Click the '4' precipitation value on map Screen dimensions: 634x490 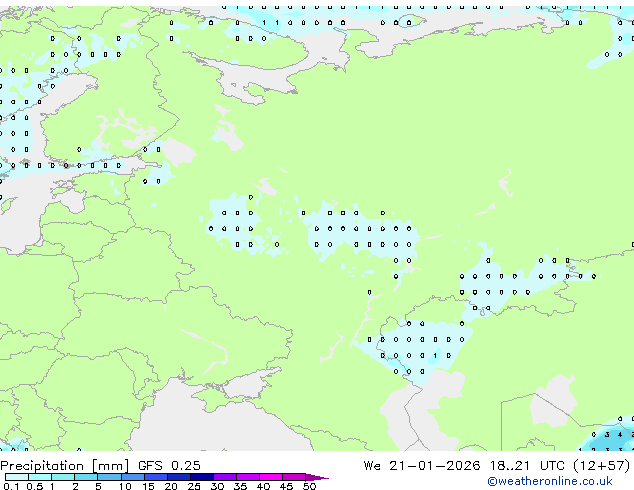tap(620, 435)
